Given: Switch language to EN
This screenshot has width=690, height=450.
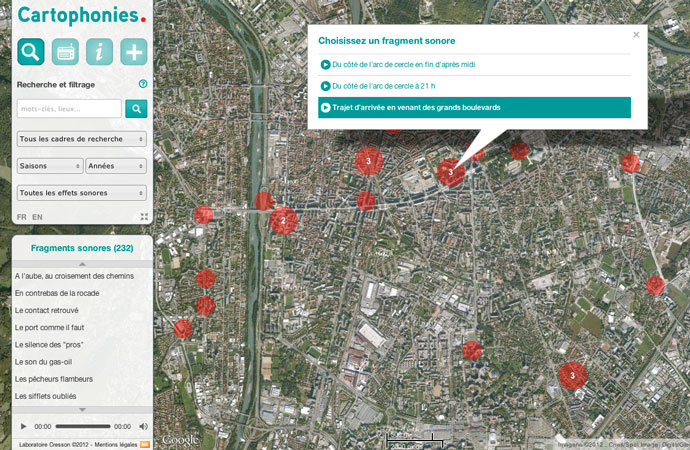Looking at the screenshot, I should [38, 217].
